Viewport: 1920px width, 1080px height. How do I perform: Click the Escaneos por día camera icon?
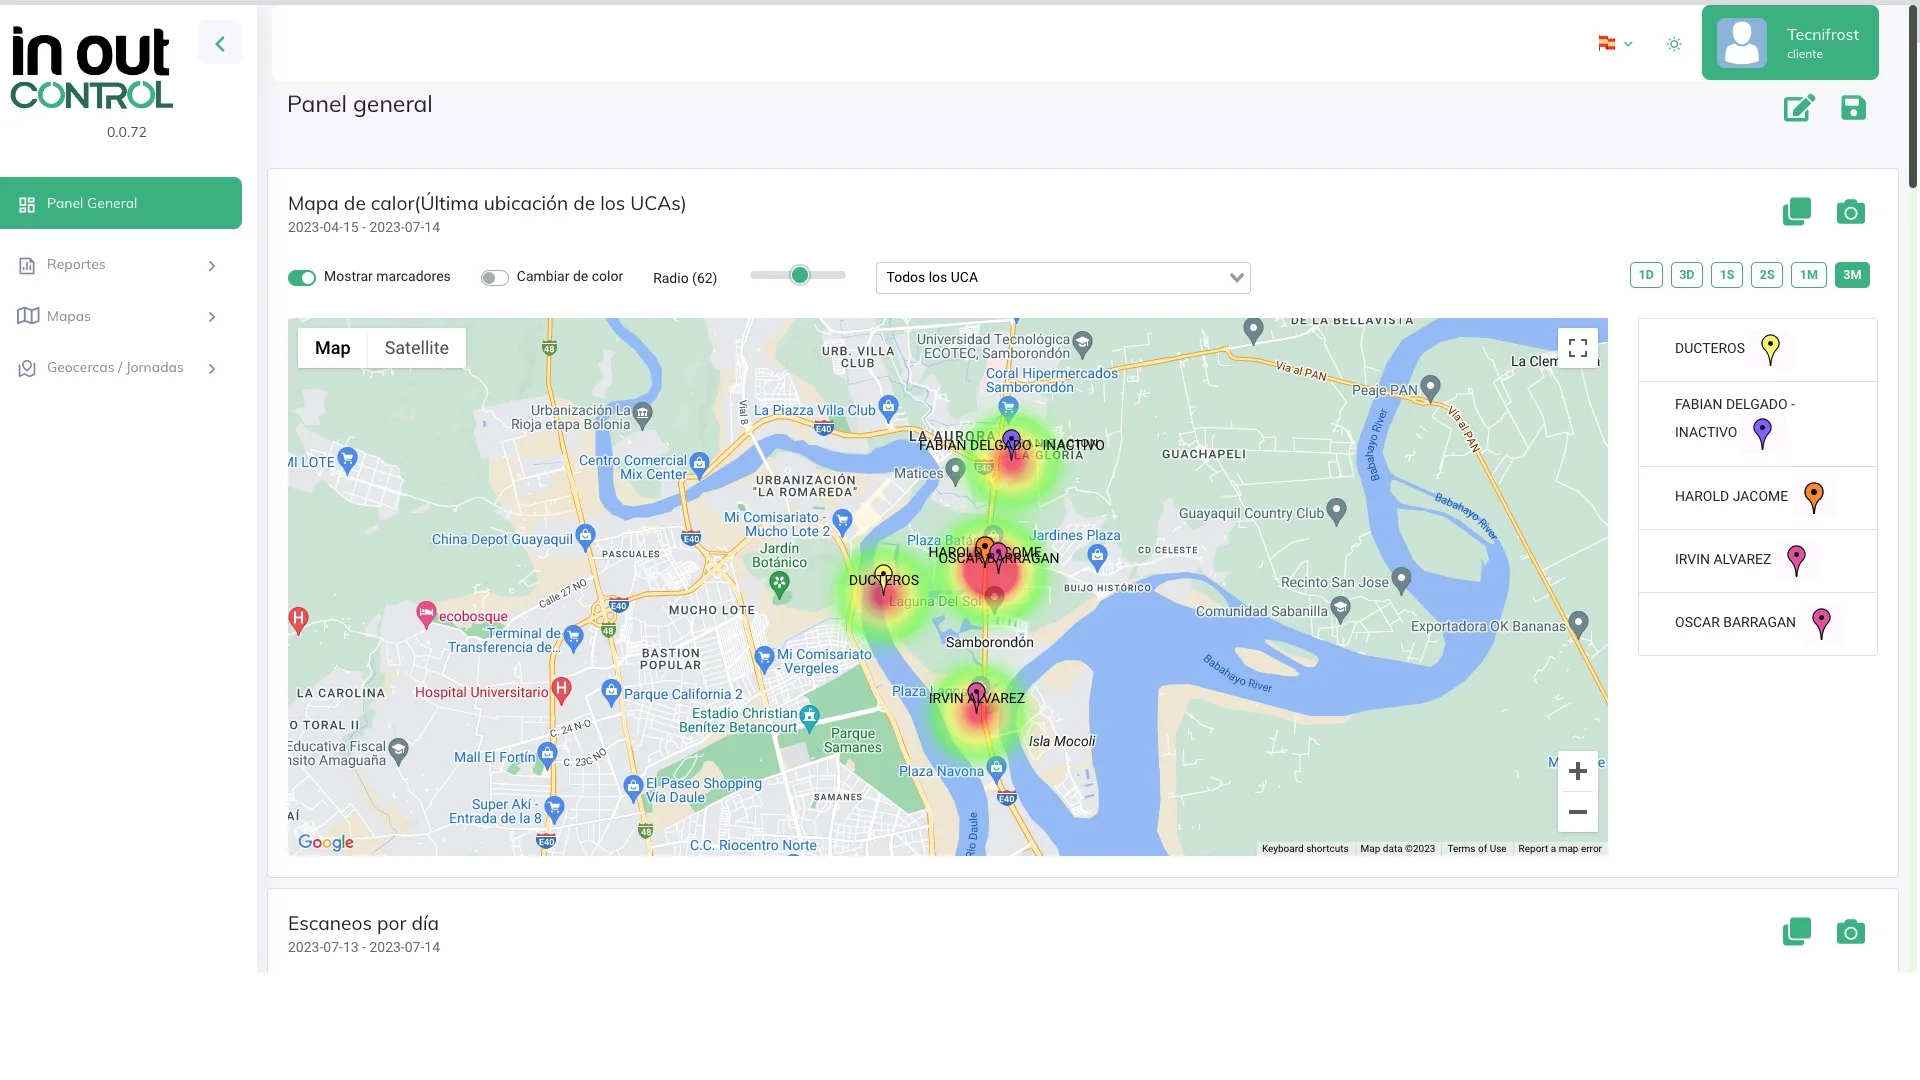tap(1851, 932)
